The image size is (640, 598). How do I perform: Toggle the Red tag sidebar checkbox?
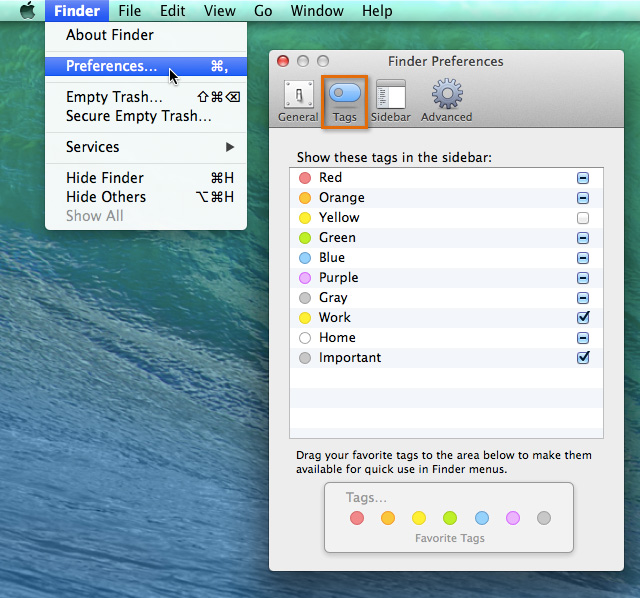[583, 178]
